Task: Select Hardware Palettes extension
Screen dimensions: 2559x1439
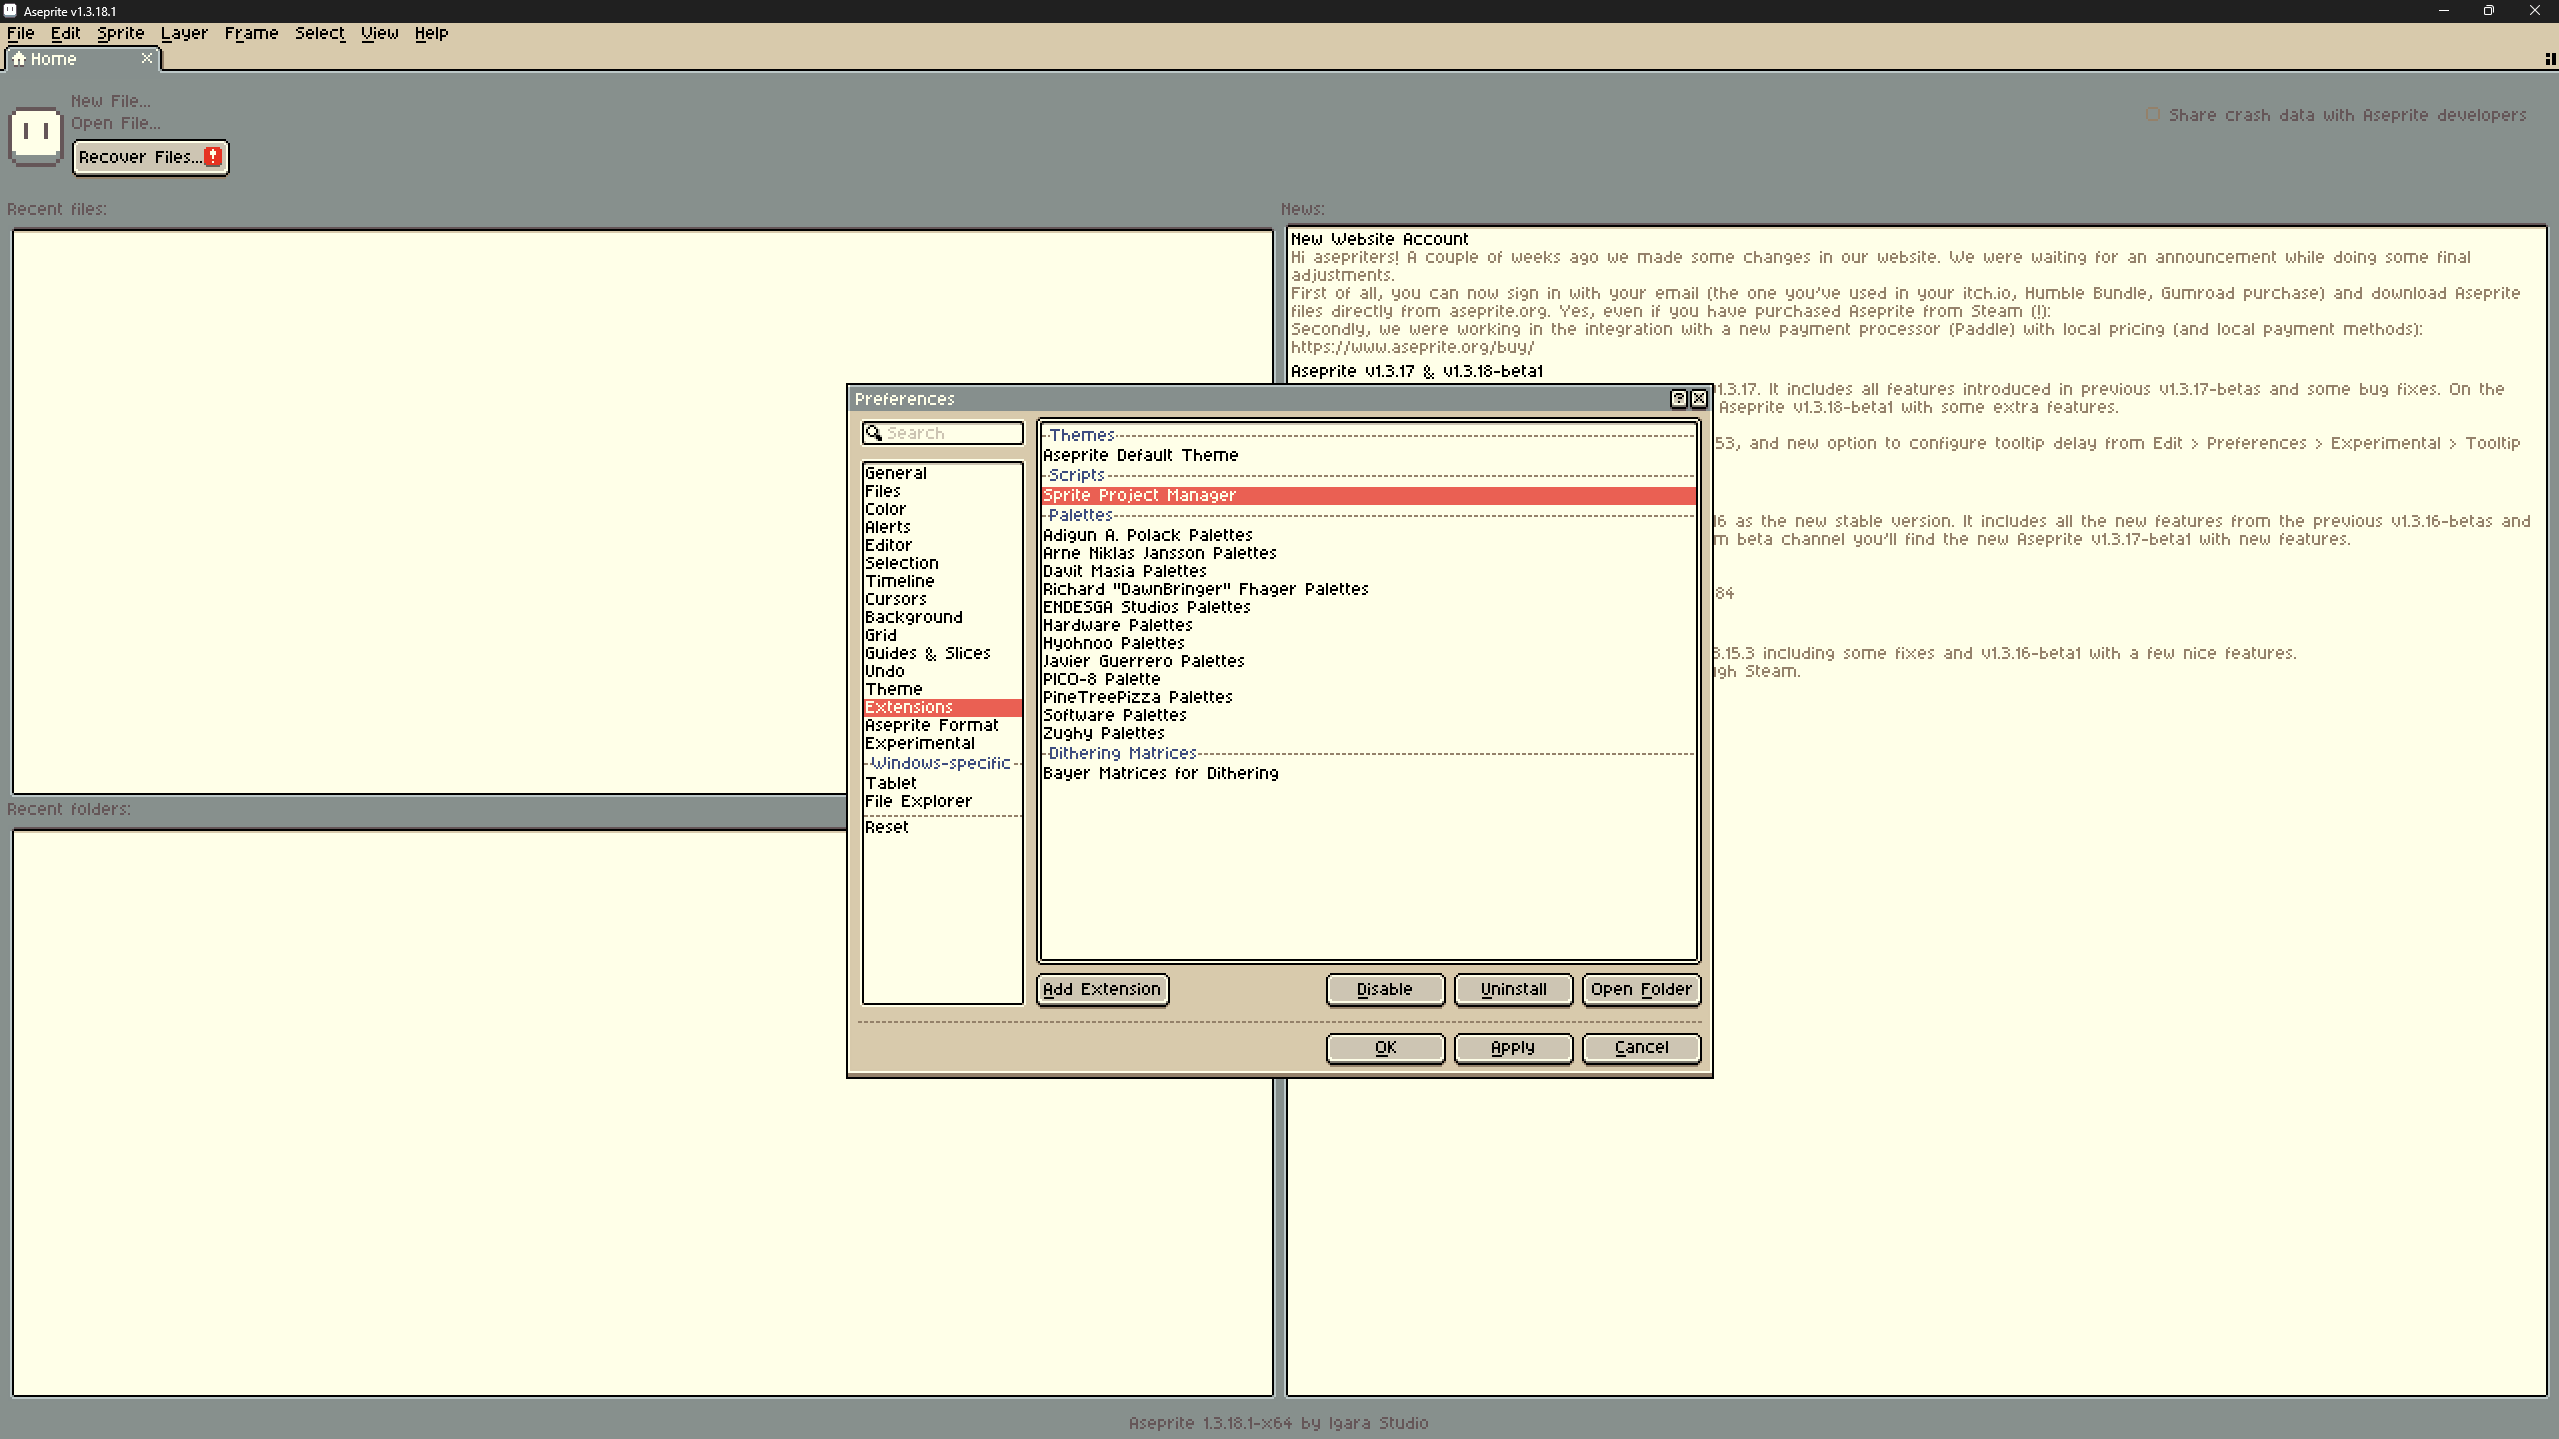Action: 1368,625
